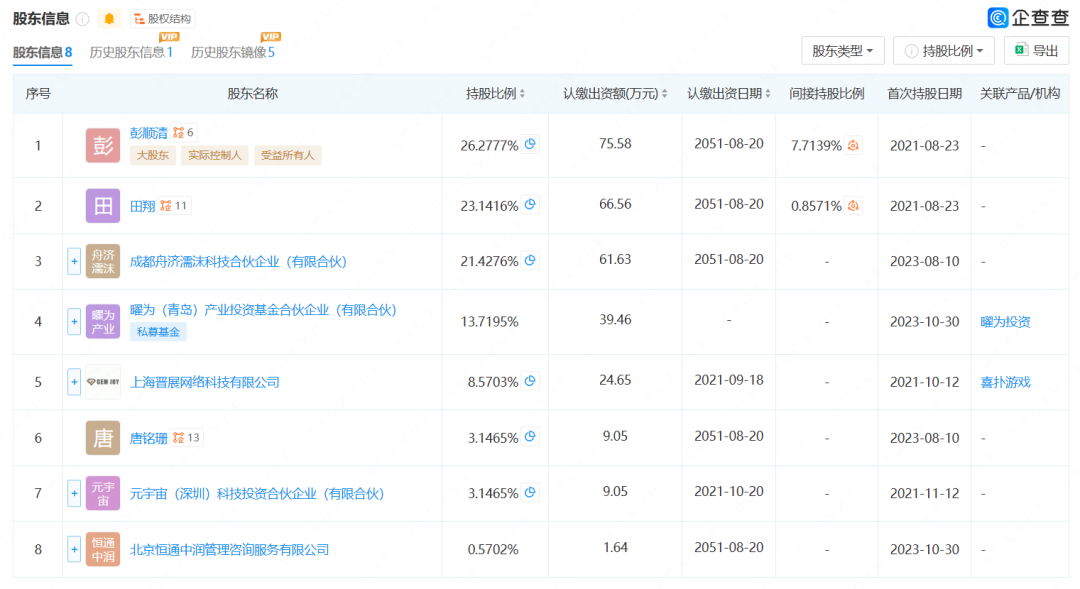Open link 元宇宙(深圳)科技投资合伙企业
The image size is (1080, 589).
(x=257, y=493)
